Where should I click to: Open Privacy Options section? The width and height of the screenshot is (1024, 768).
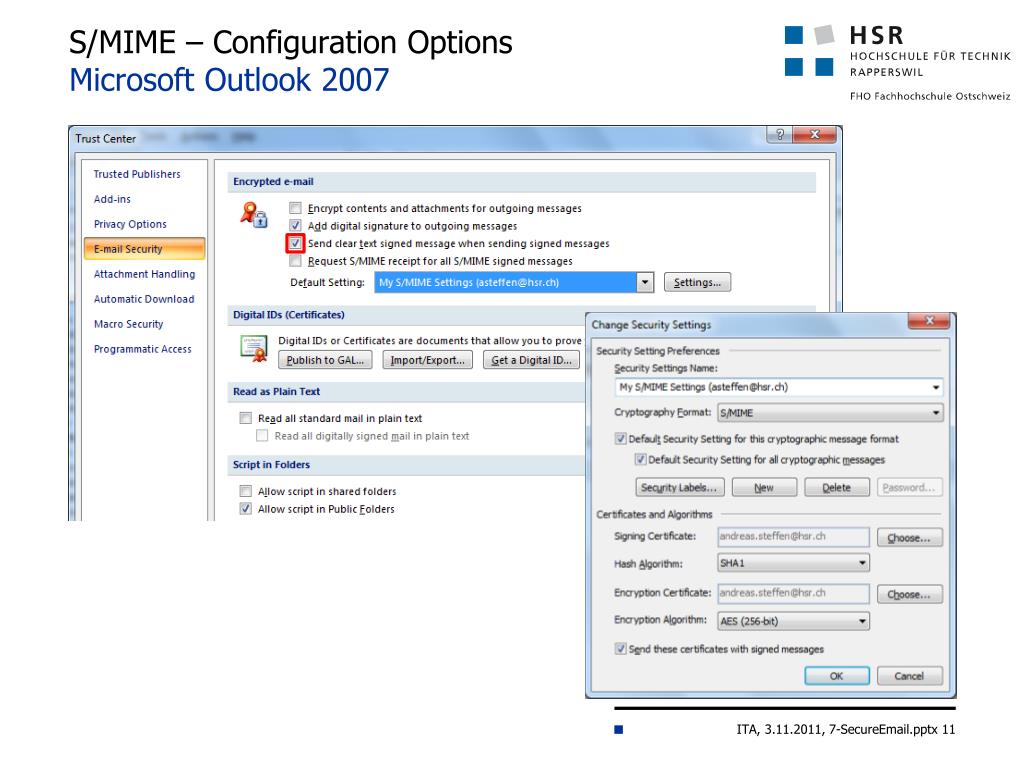coord(130,224)
